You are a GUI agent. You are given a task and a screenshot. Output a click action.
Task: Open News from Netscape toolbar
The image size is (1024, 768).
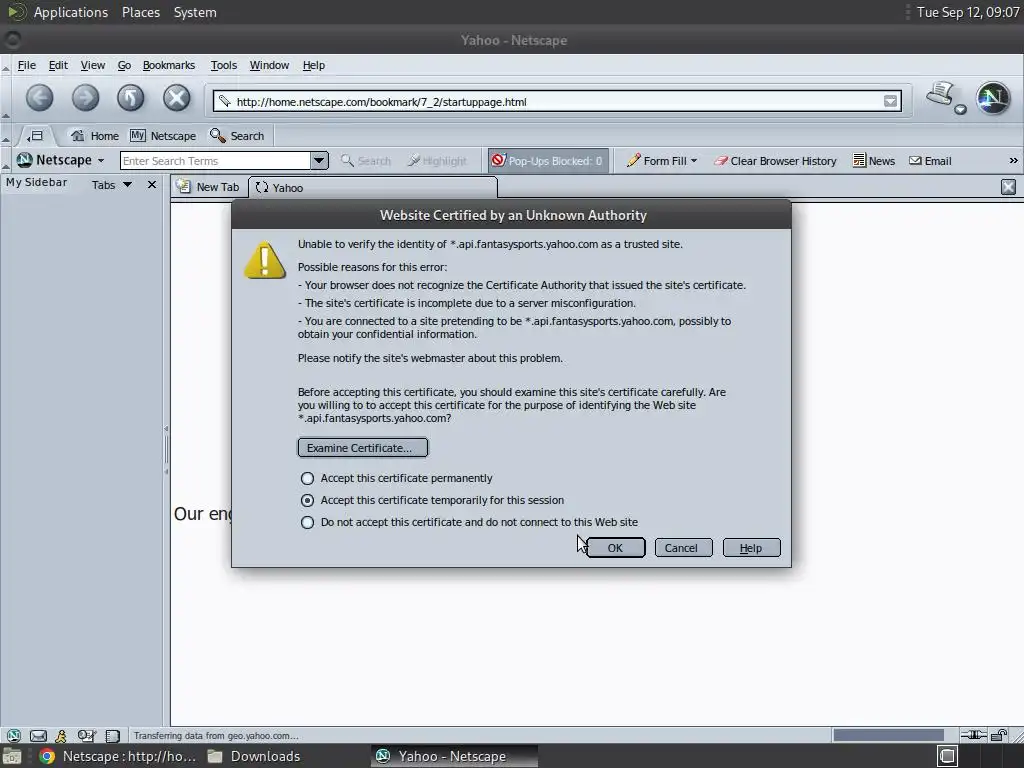pyautogui.click(x=874, y=161)
